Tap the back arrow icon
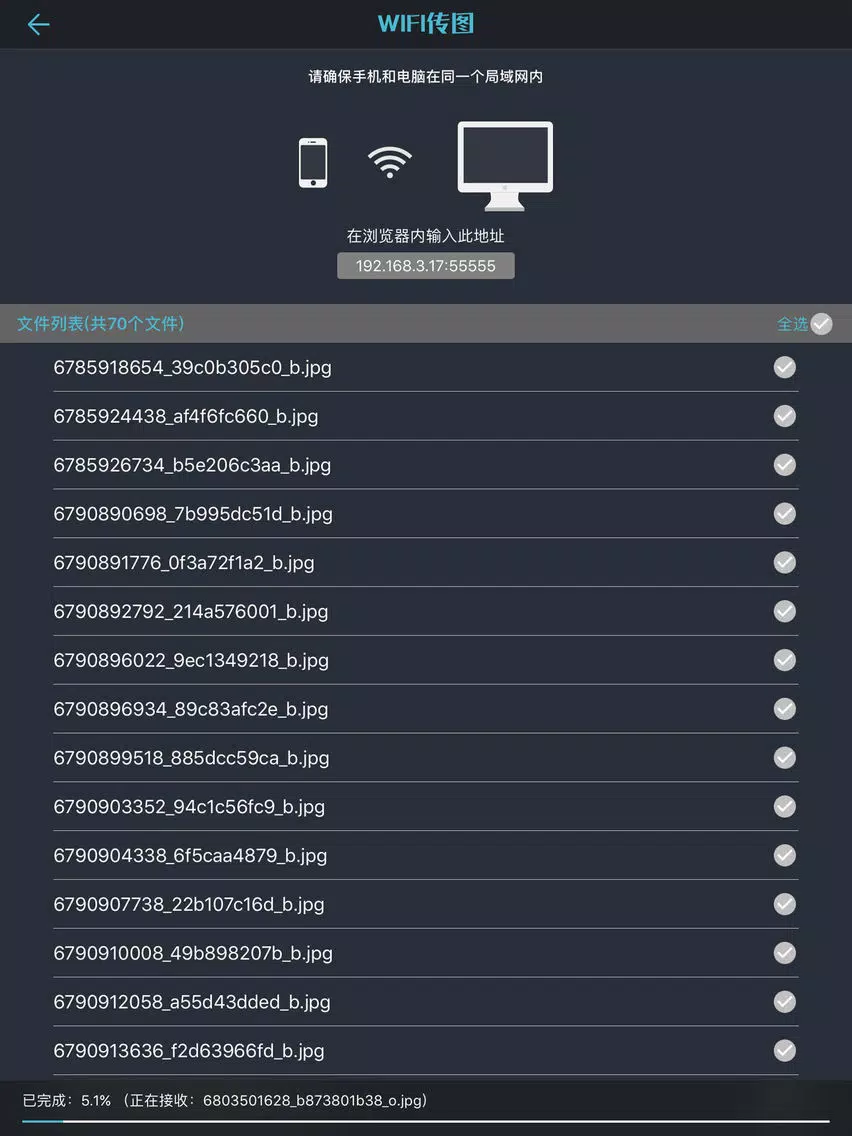This screenshot has width=852, height=1136. click(38, 25)
